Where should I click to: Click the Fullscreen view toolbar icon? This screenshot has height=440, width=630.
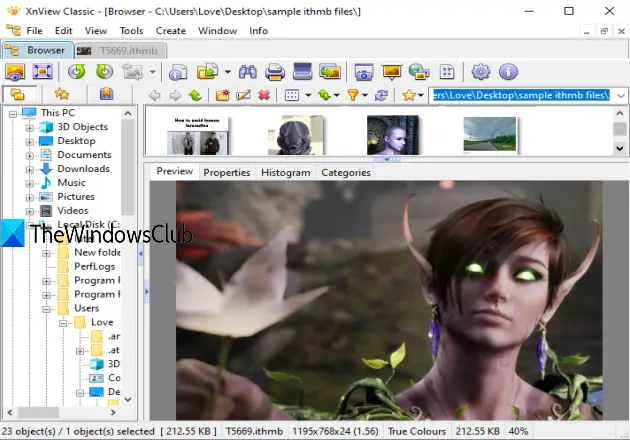coord(42,72)
